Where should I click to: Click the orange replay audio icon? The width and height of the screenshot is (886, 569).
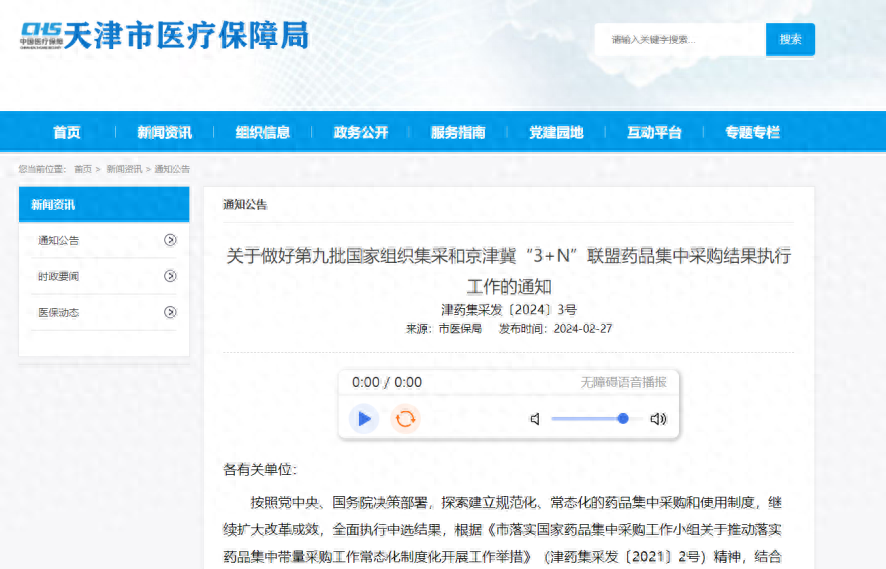pyautogui.click(x=405, y=419)
